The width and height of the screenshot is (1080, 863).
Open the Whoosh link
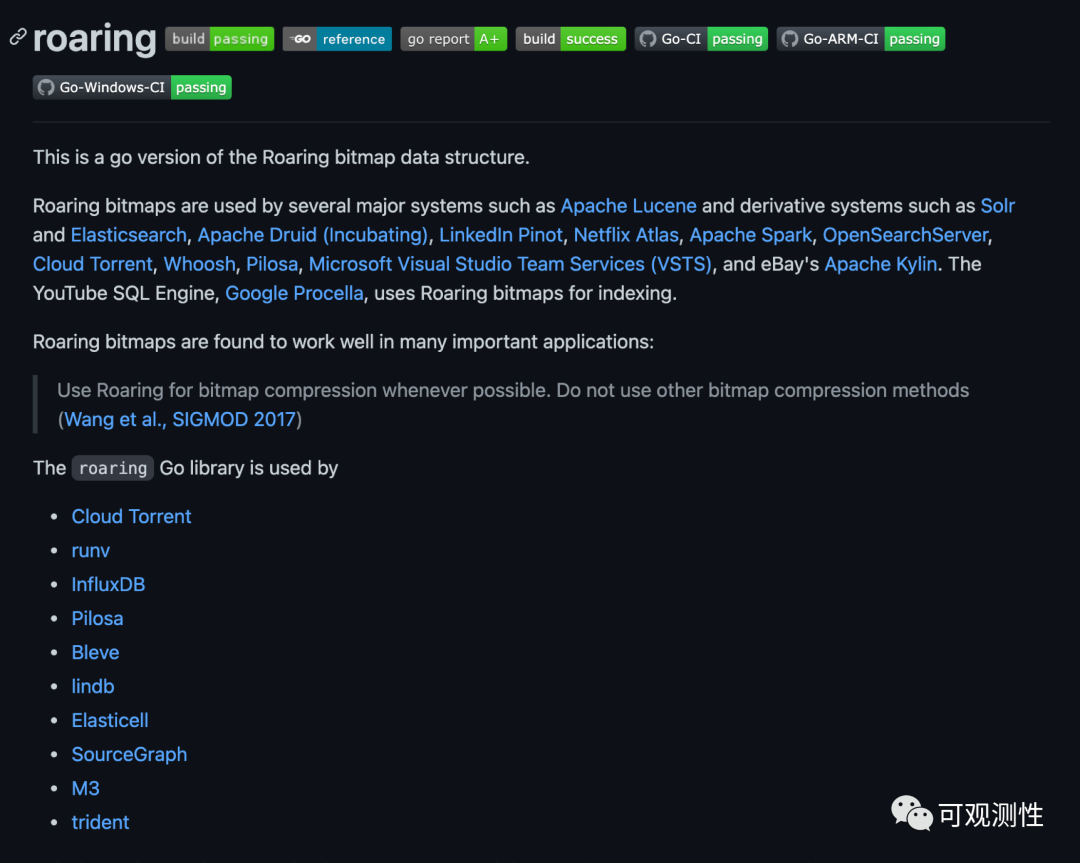tap(200, 264)
